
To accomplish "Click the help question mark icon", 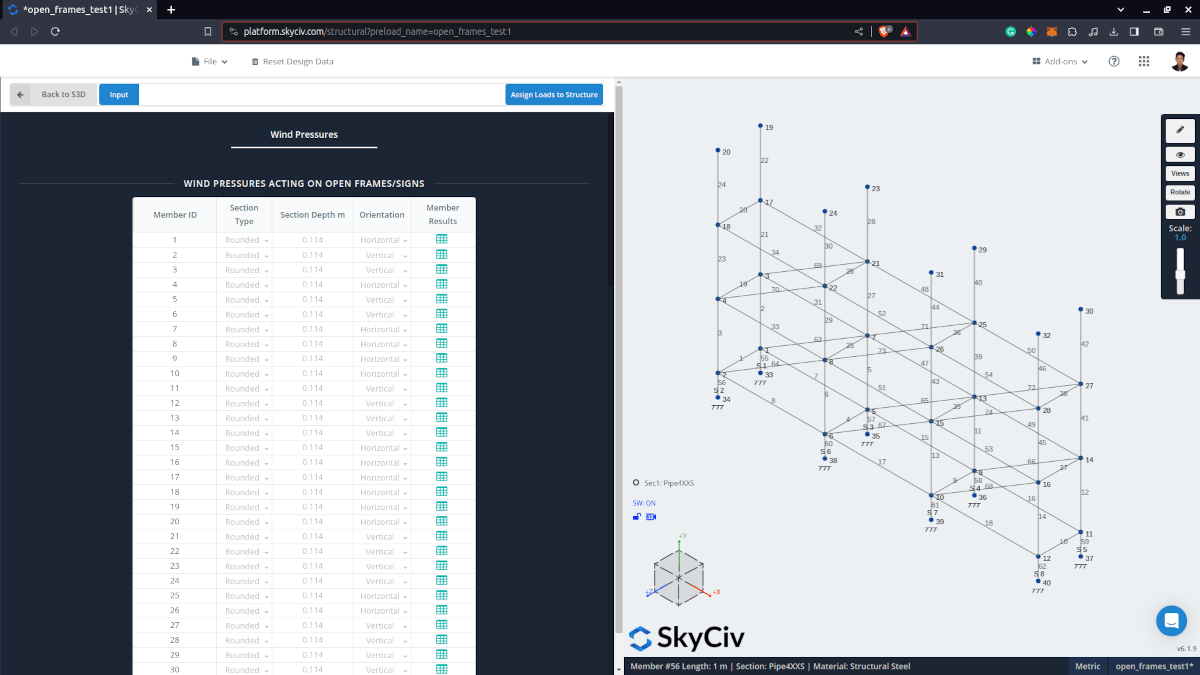I will pyautogui.click(x=1114, y=62).
